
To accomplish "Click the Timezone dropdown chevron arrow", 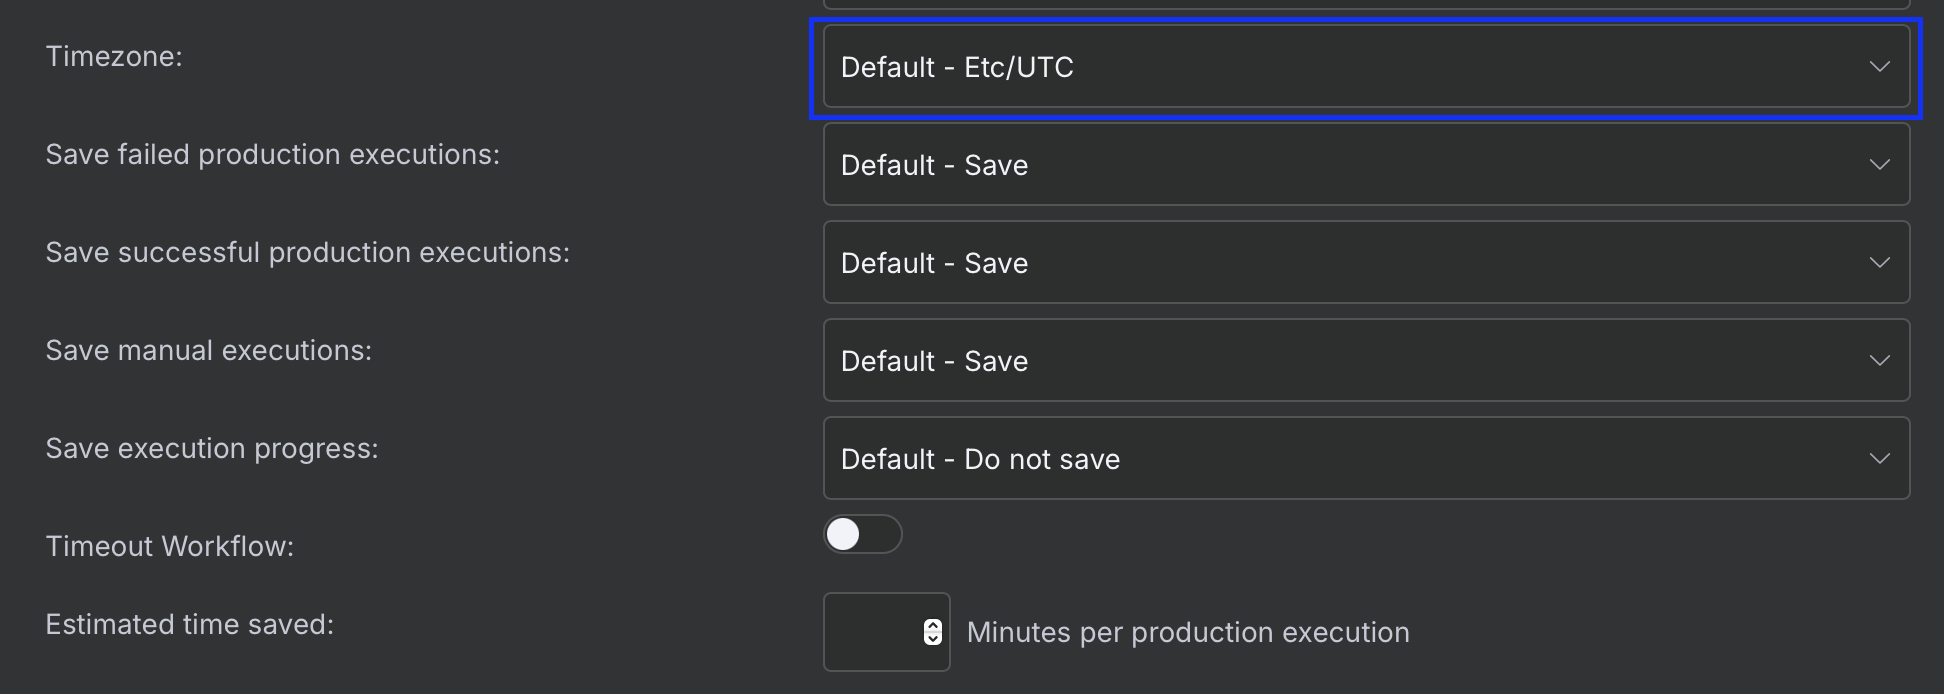I will pyautogui.click(x=1879, y=67).
